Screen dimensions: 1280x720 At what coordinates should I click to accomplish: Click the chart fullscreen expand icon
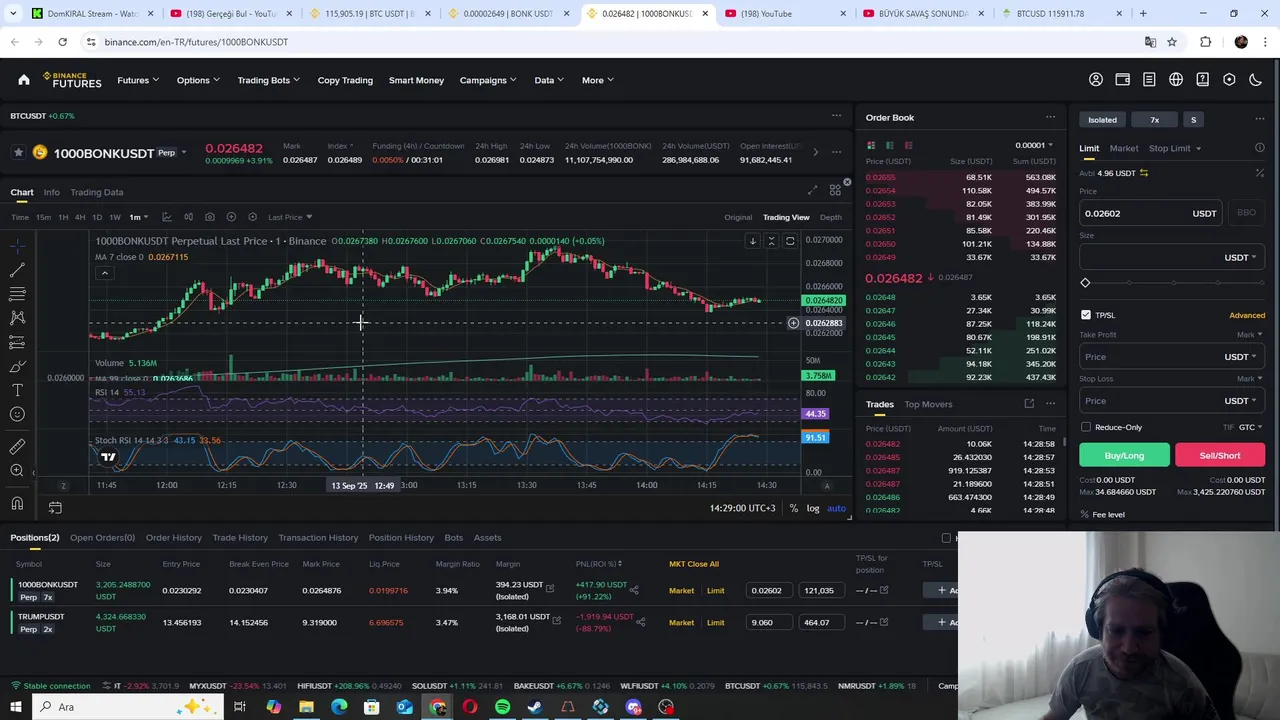point(812,191)
